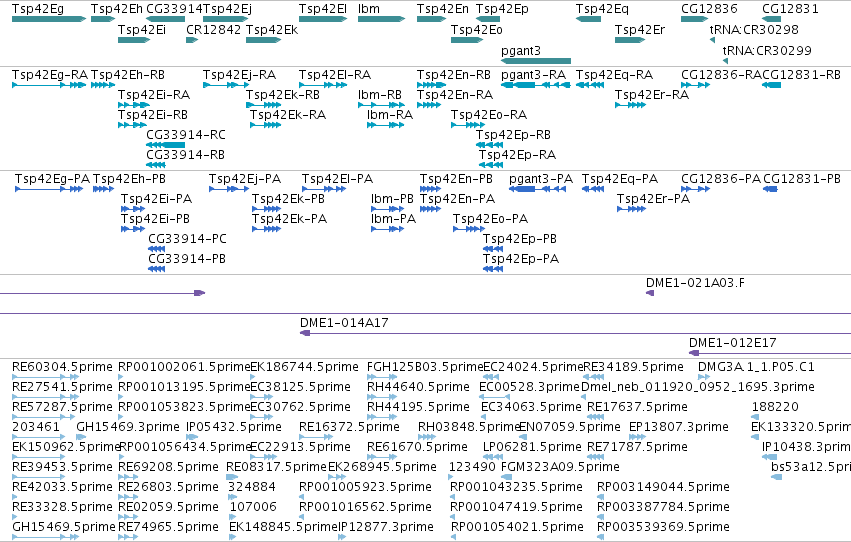This screenshot has height=542, width=851.
Task: Click the Tsp42Eo gene label
Action: [477, 29]
